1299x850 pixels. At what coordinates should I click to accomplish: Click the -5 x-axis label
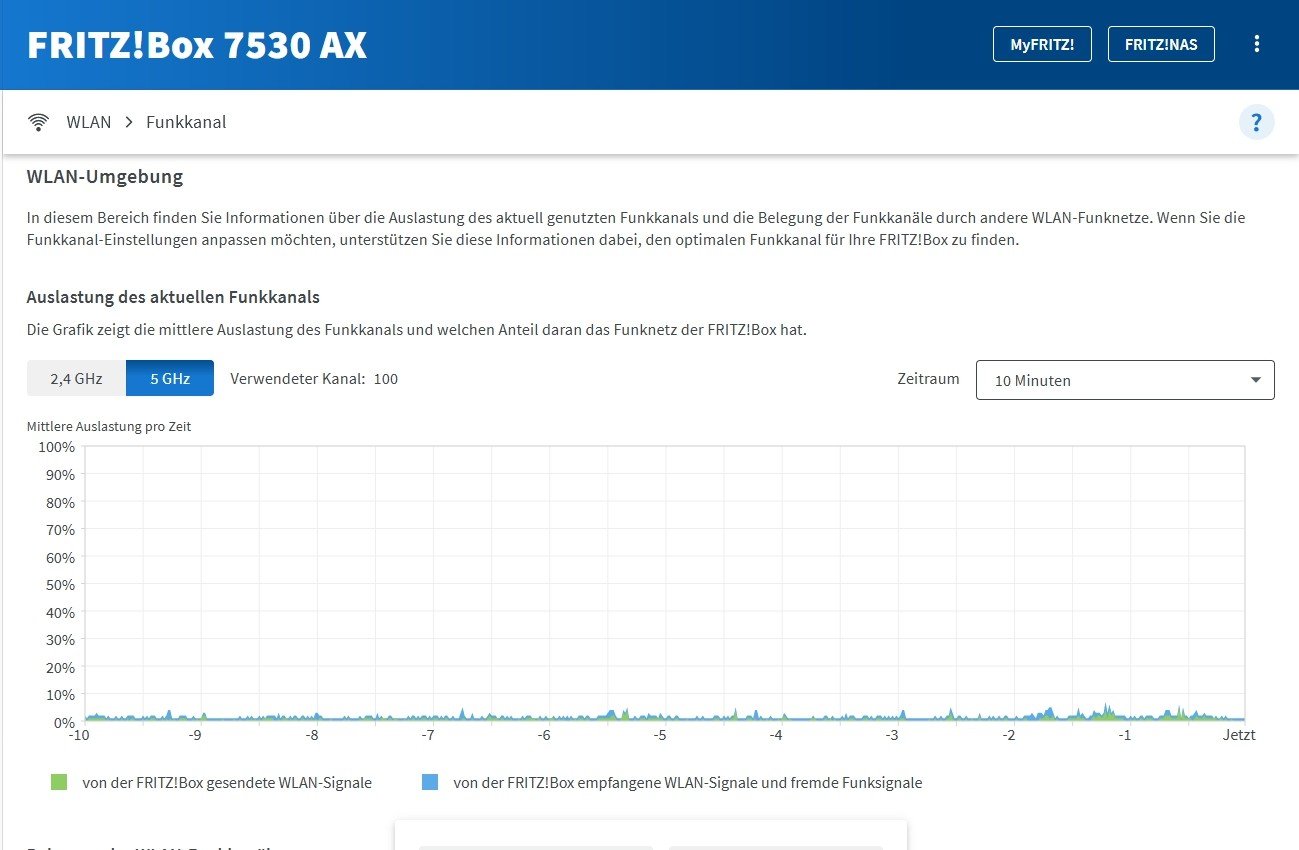coord(659,735)
